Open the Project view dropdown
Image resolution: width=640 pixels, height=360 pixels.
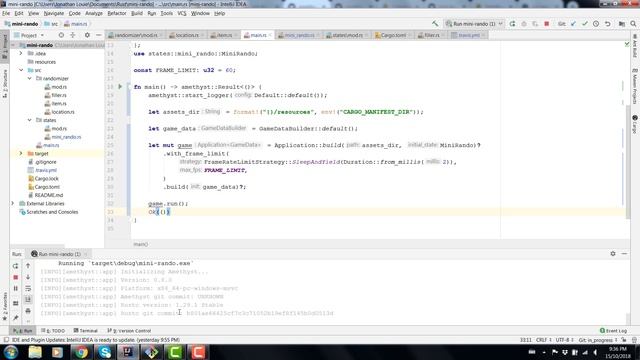(29, 36)
